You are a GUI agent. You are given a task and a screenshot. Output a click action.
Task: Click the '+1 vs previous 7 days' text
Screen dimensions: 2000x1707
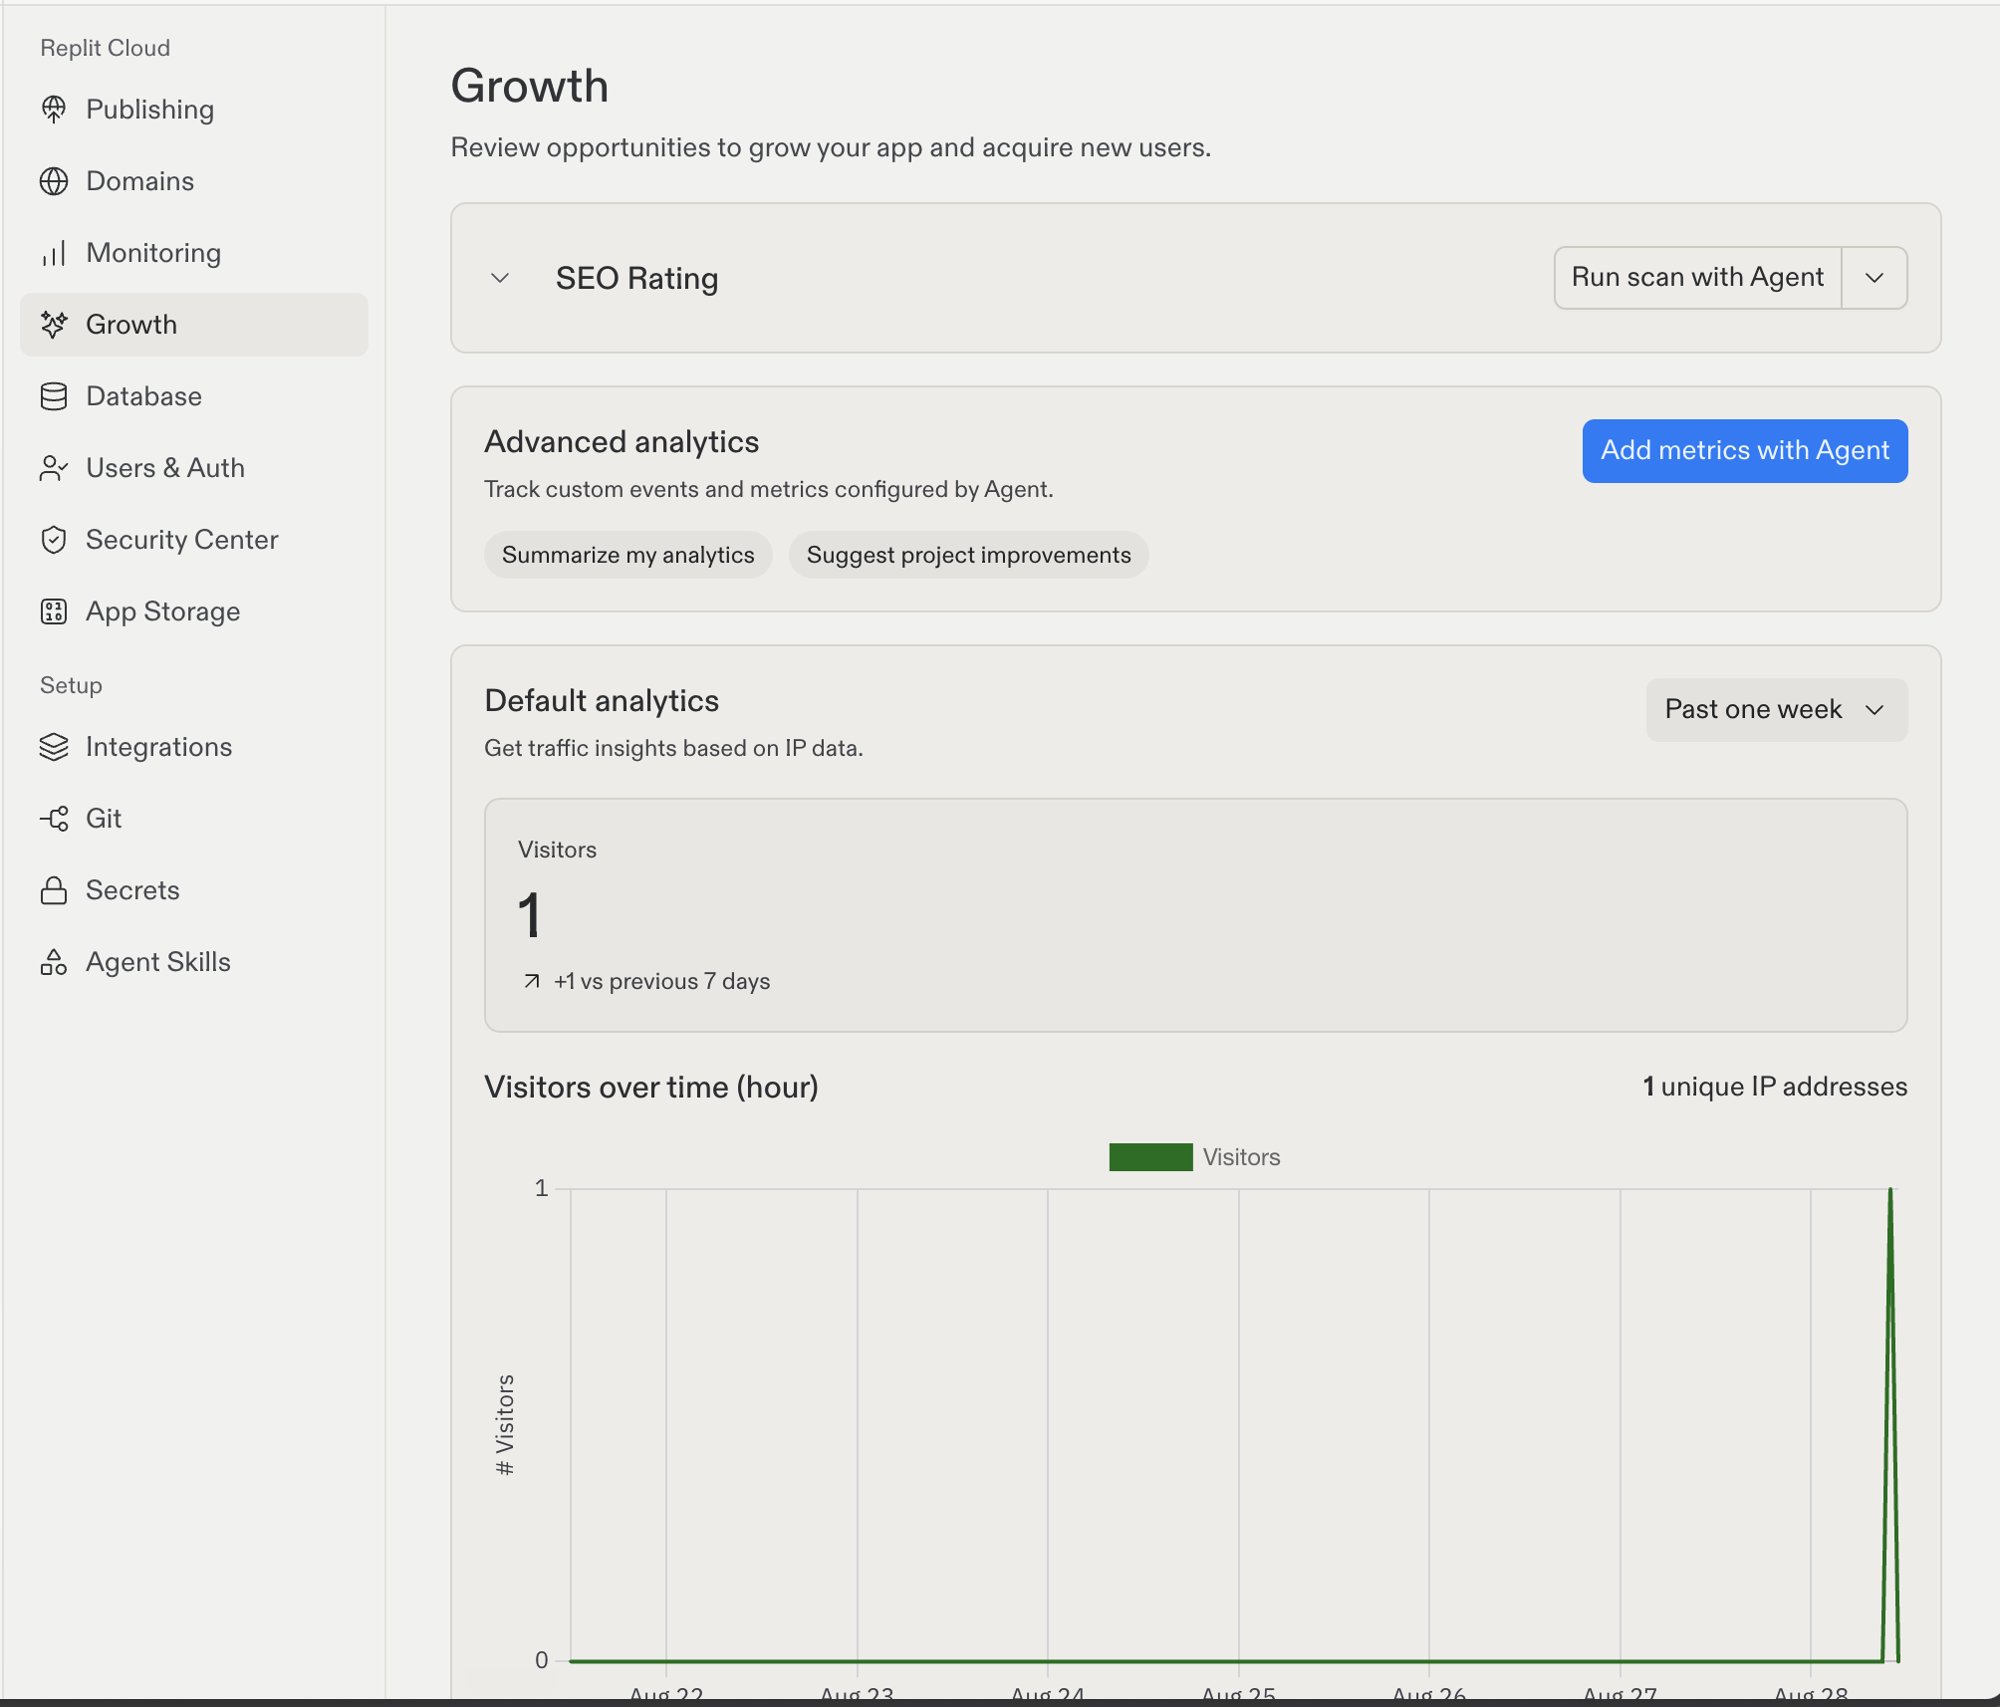click(662, 981)
